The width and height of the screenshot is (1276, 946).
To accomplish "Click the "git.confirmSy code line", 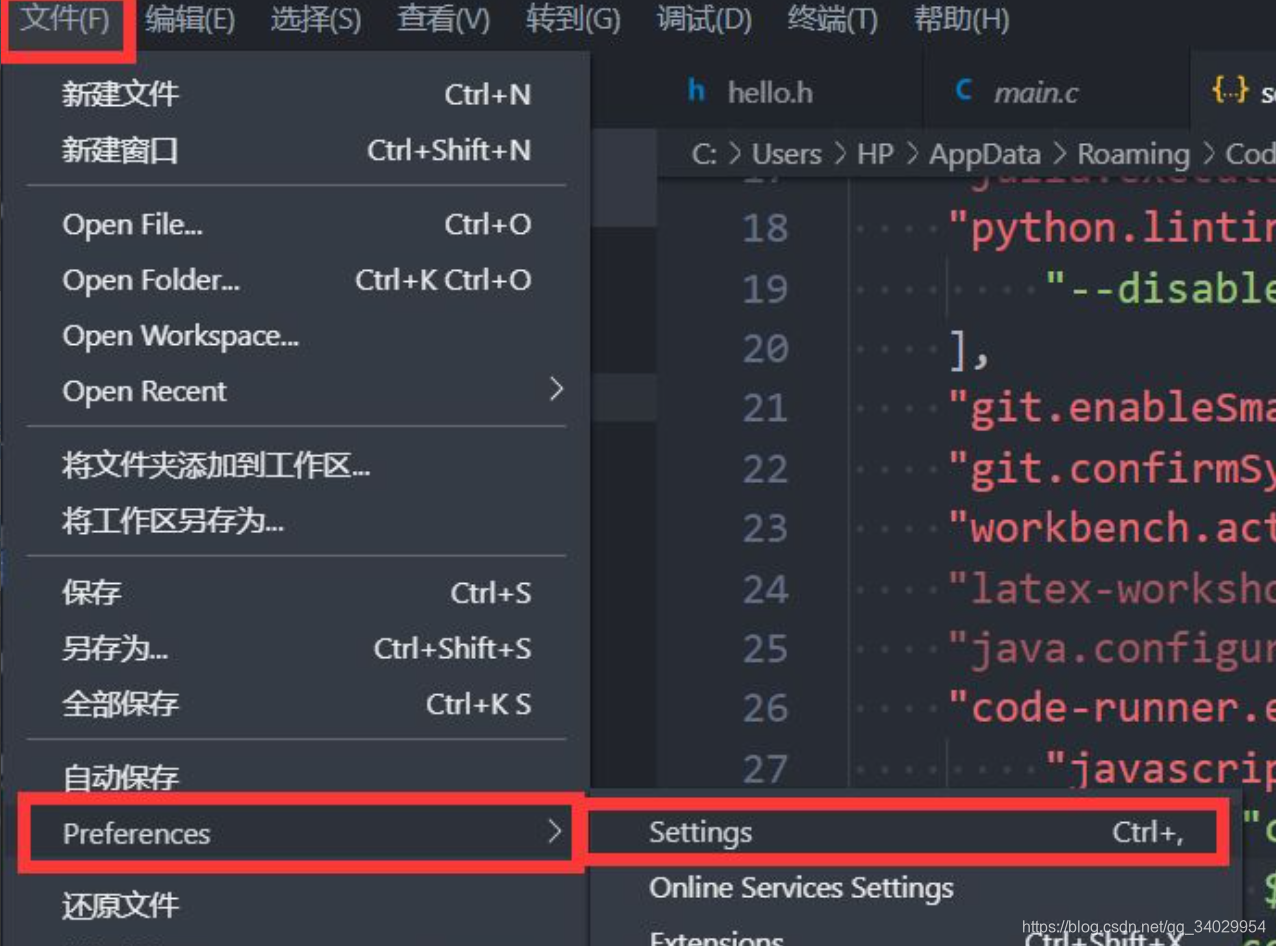I will coord(1111,469).
